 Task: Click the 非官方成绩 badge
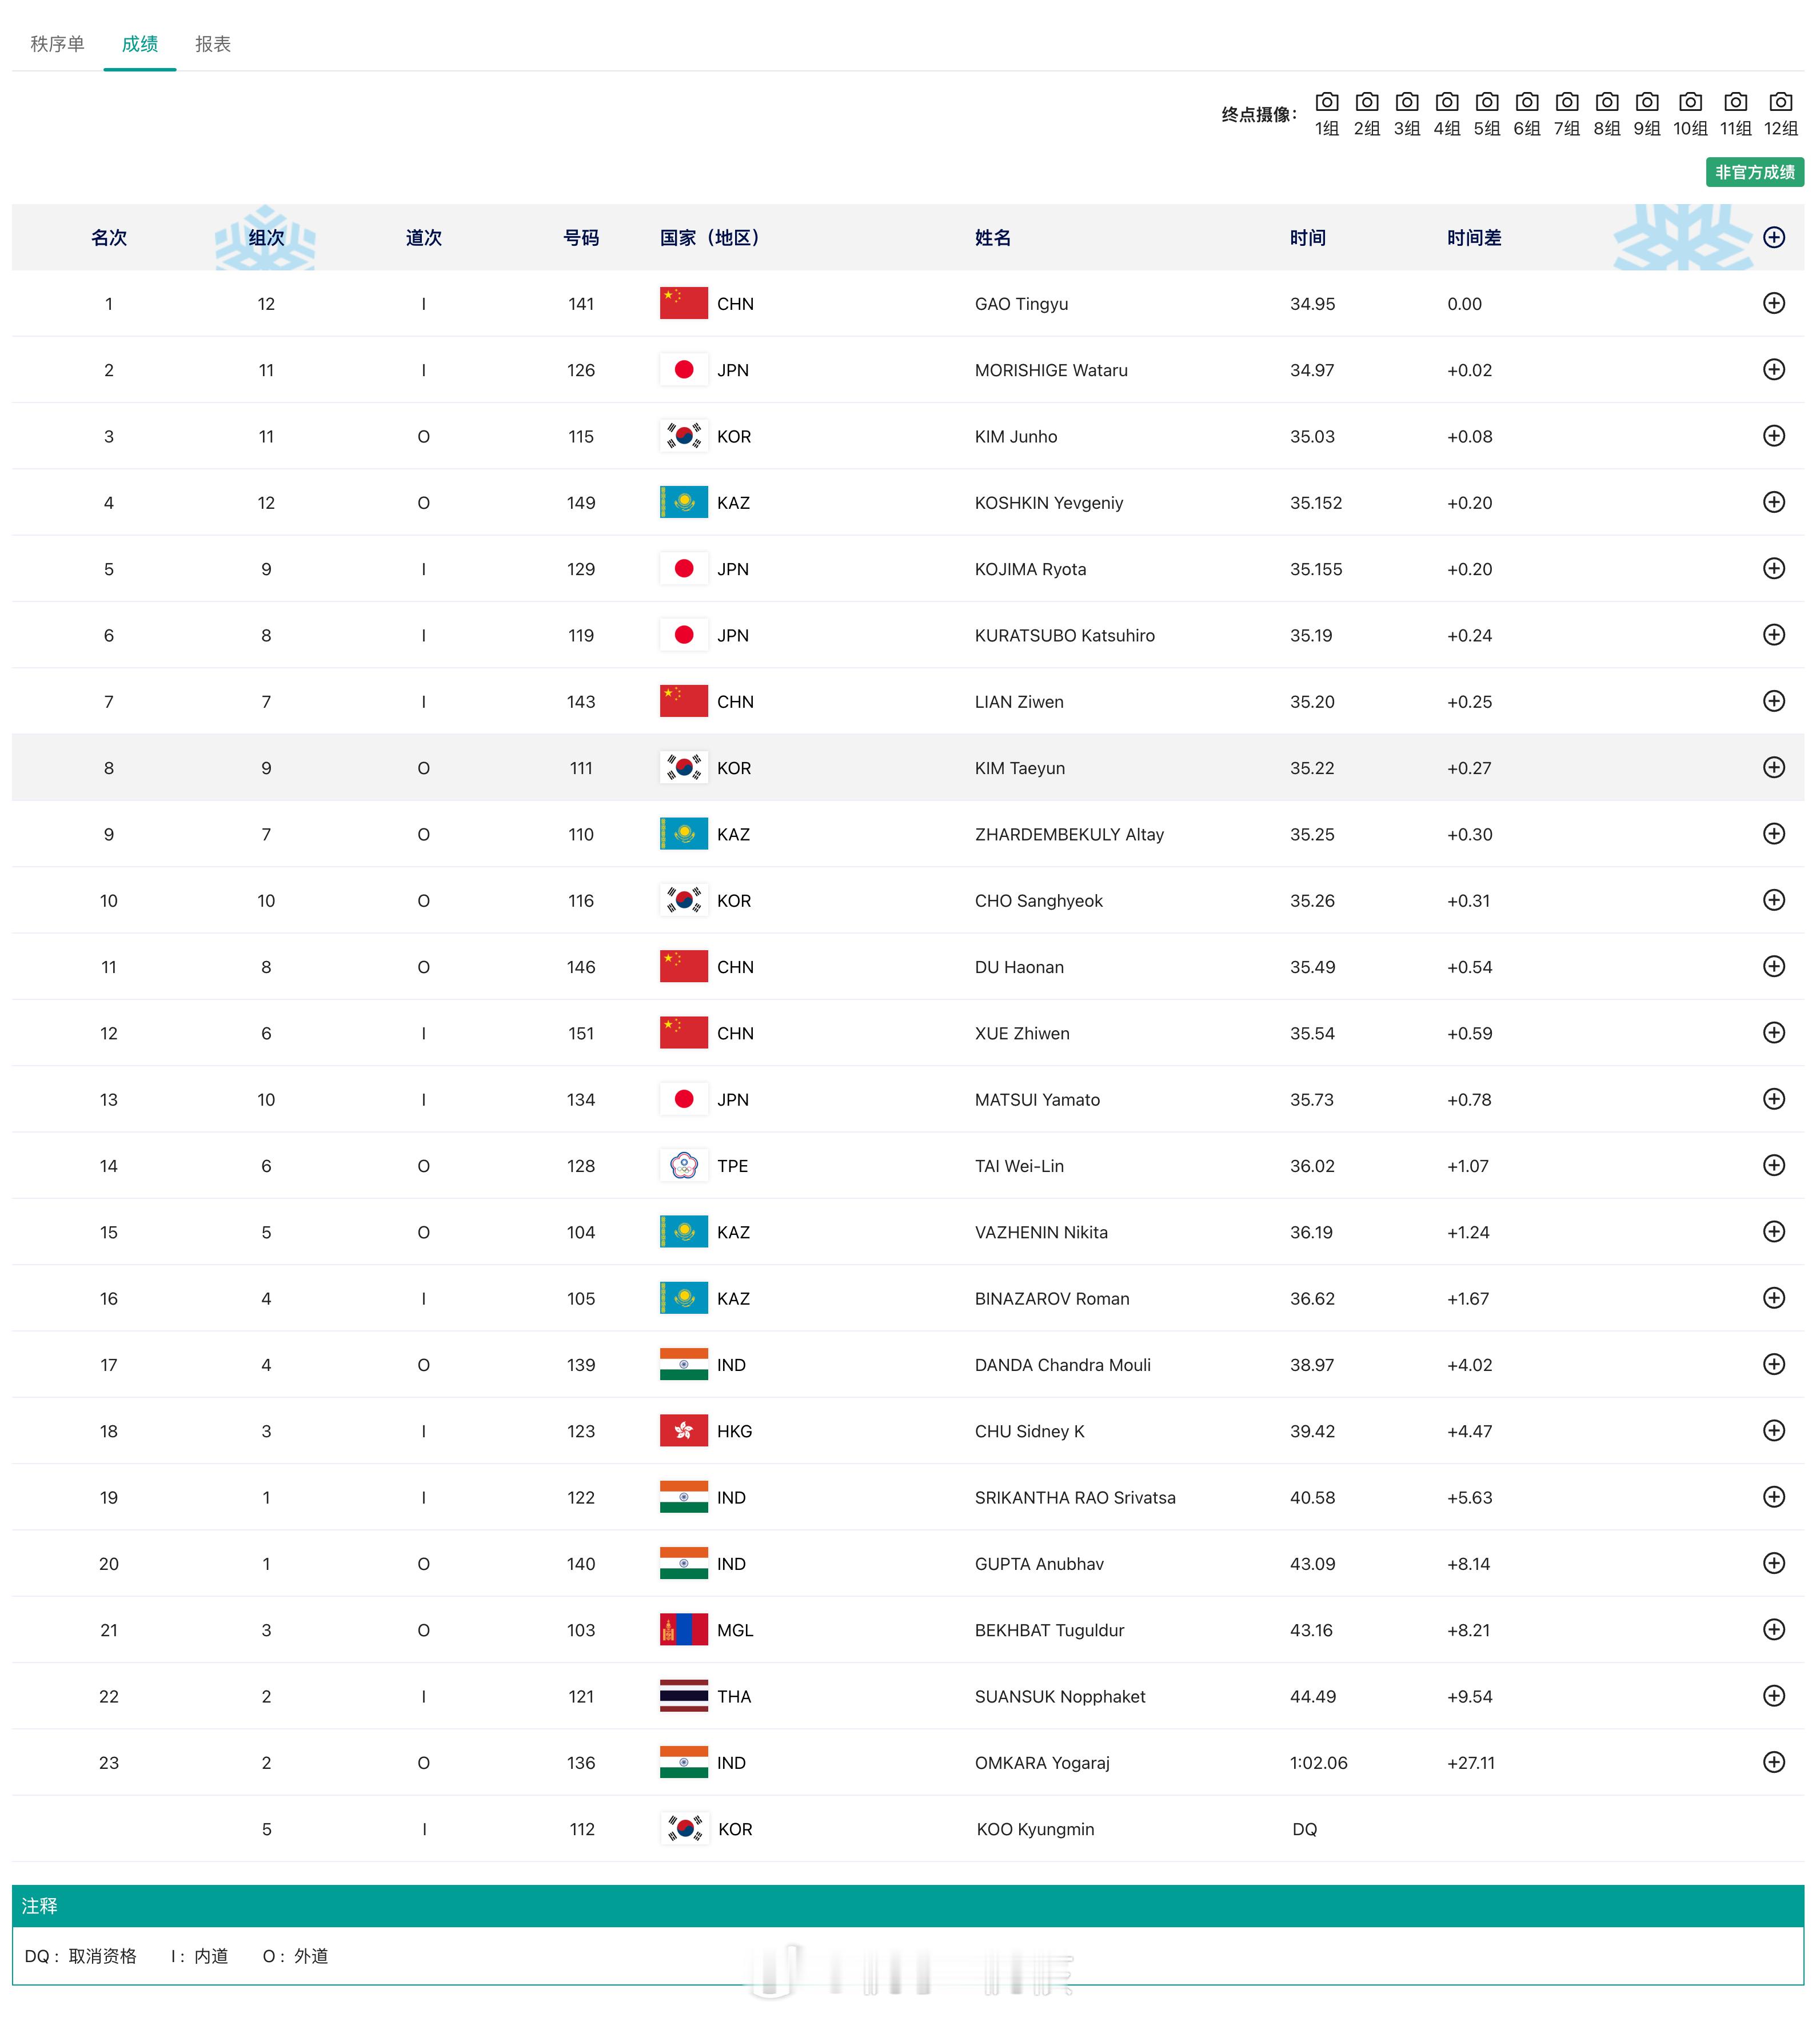[x=1754, y=172]
